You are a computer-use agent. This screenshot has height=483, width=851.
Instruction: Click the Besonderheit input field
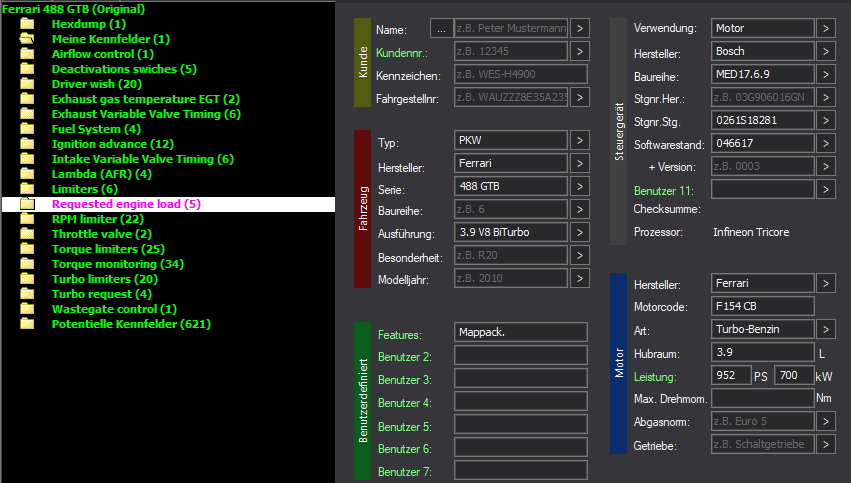click(511, 255)
